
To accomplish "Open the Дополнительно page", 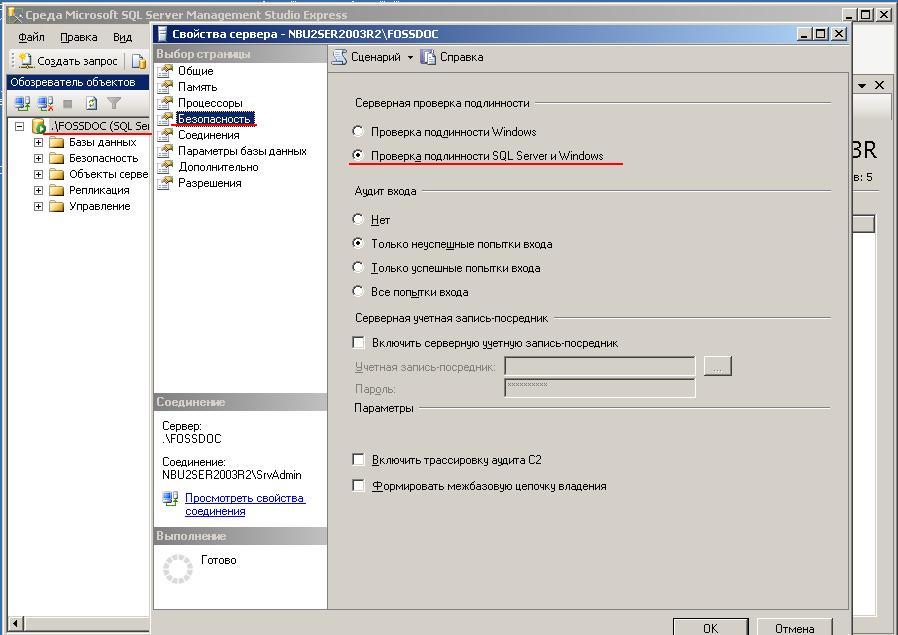I will (218, 167).
